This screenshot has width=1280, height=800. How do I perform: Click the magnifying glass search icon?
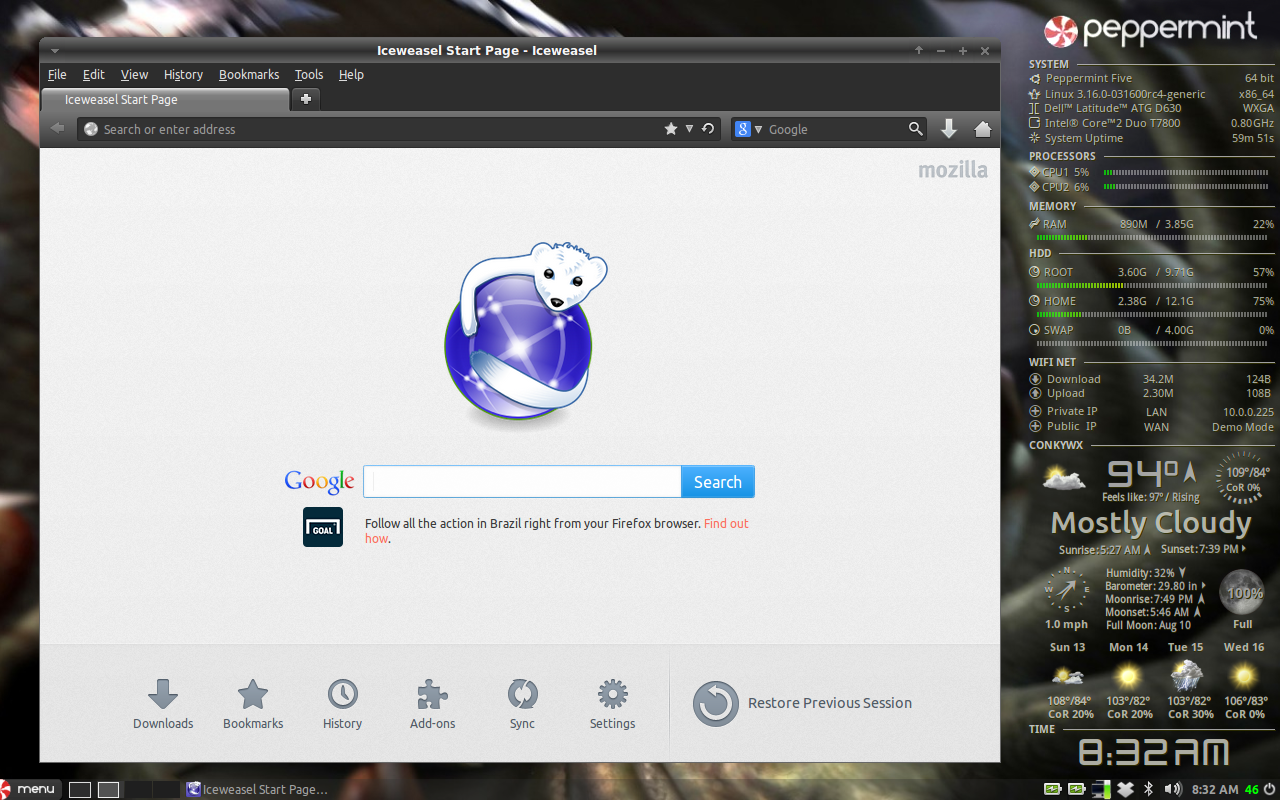point(916,129)
